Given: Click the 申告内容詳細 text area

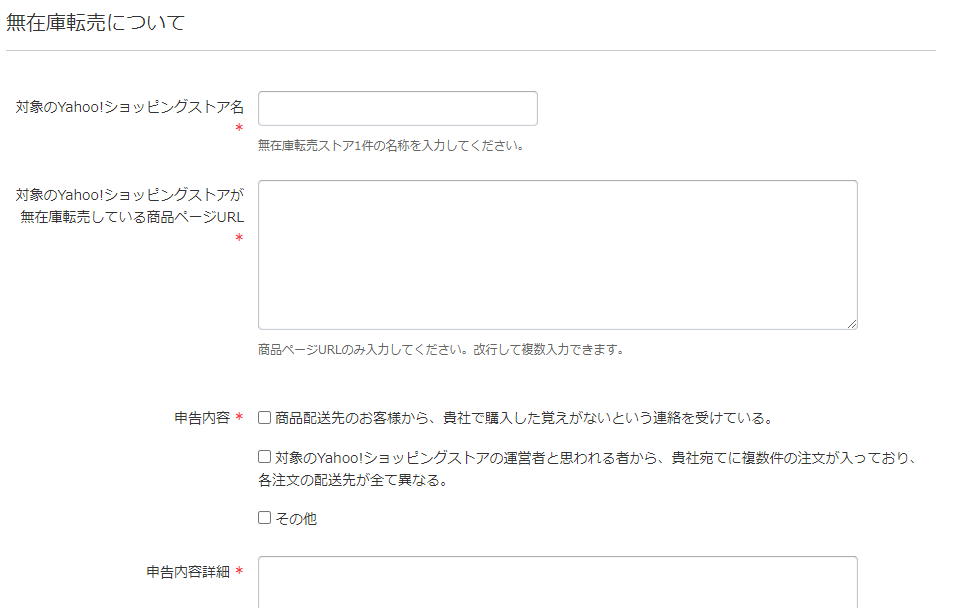Looking at the screenshot, I should coord(558,582).
